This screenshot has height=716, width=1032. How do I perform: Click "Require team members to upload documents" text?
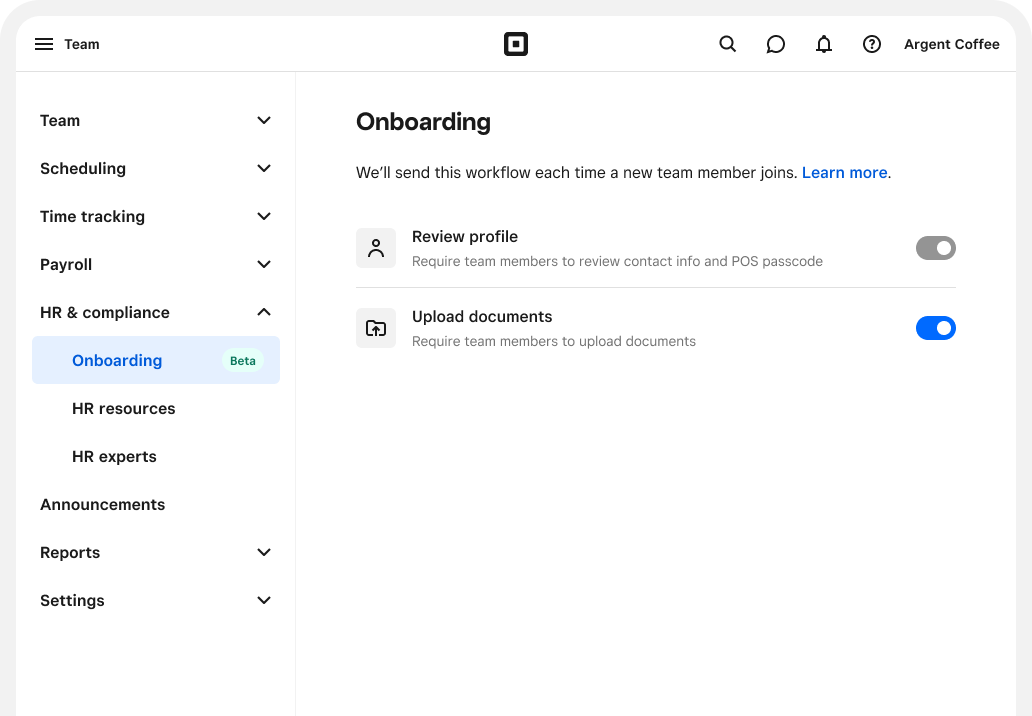tap(554, 342)
